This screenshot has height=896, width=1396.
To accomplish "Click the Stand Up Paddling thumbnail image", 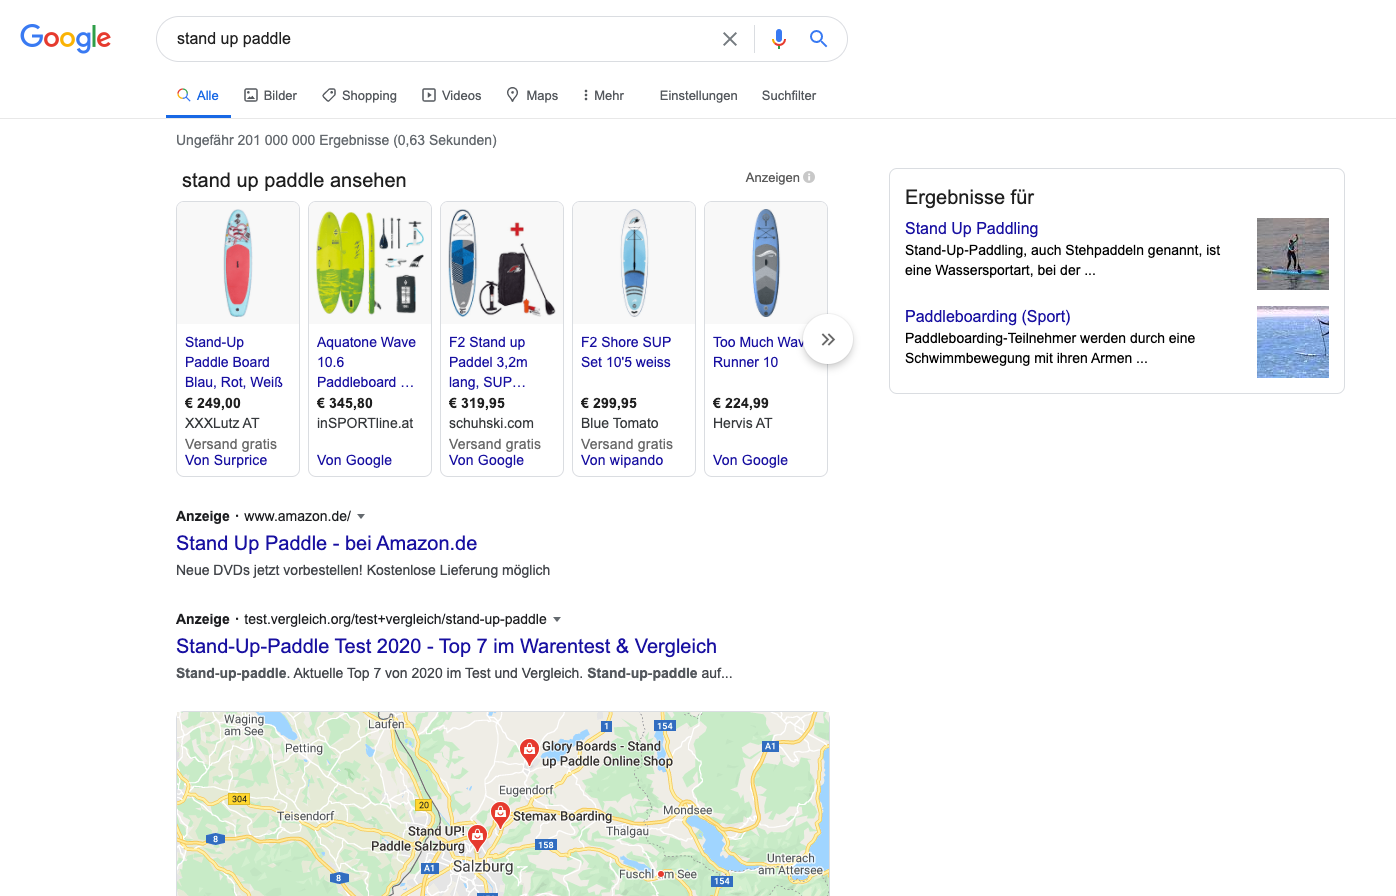I will pos(1293,254).
